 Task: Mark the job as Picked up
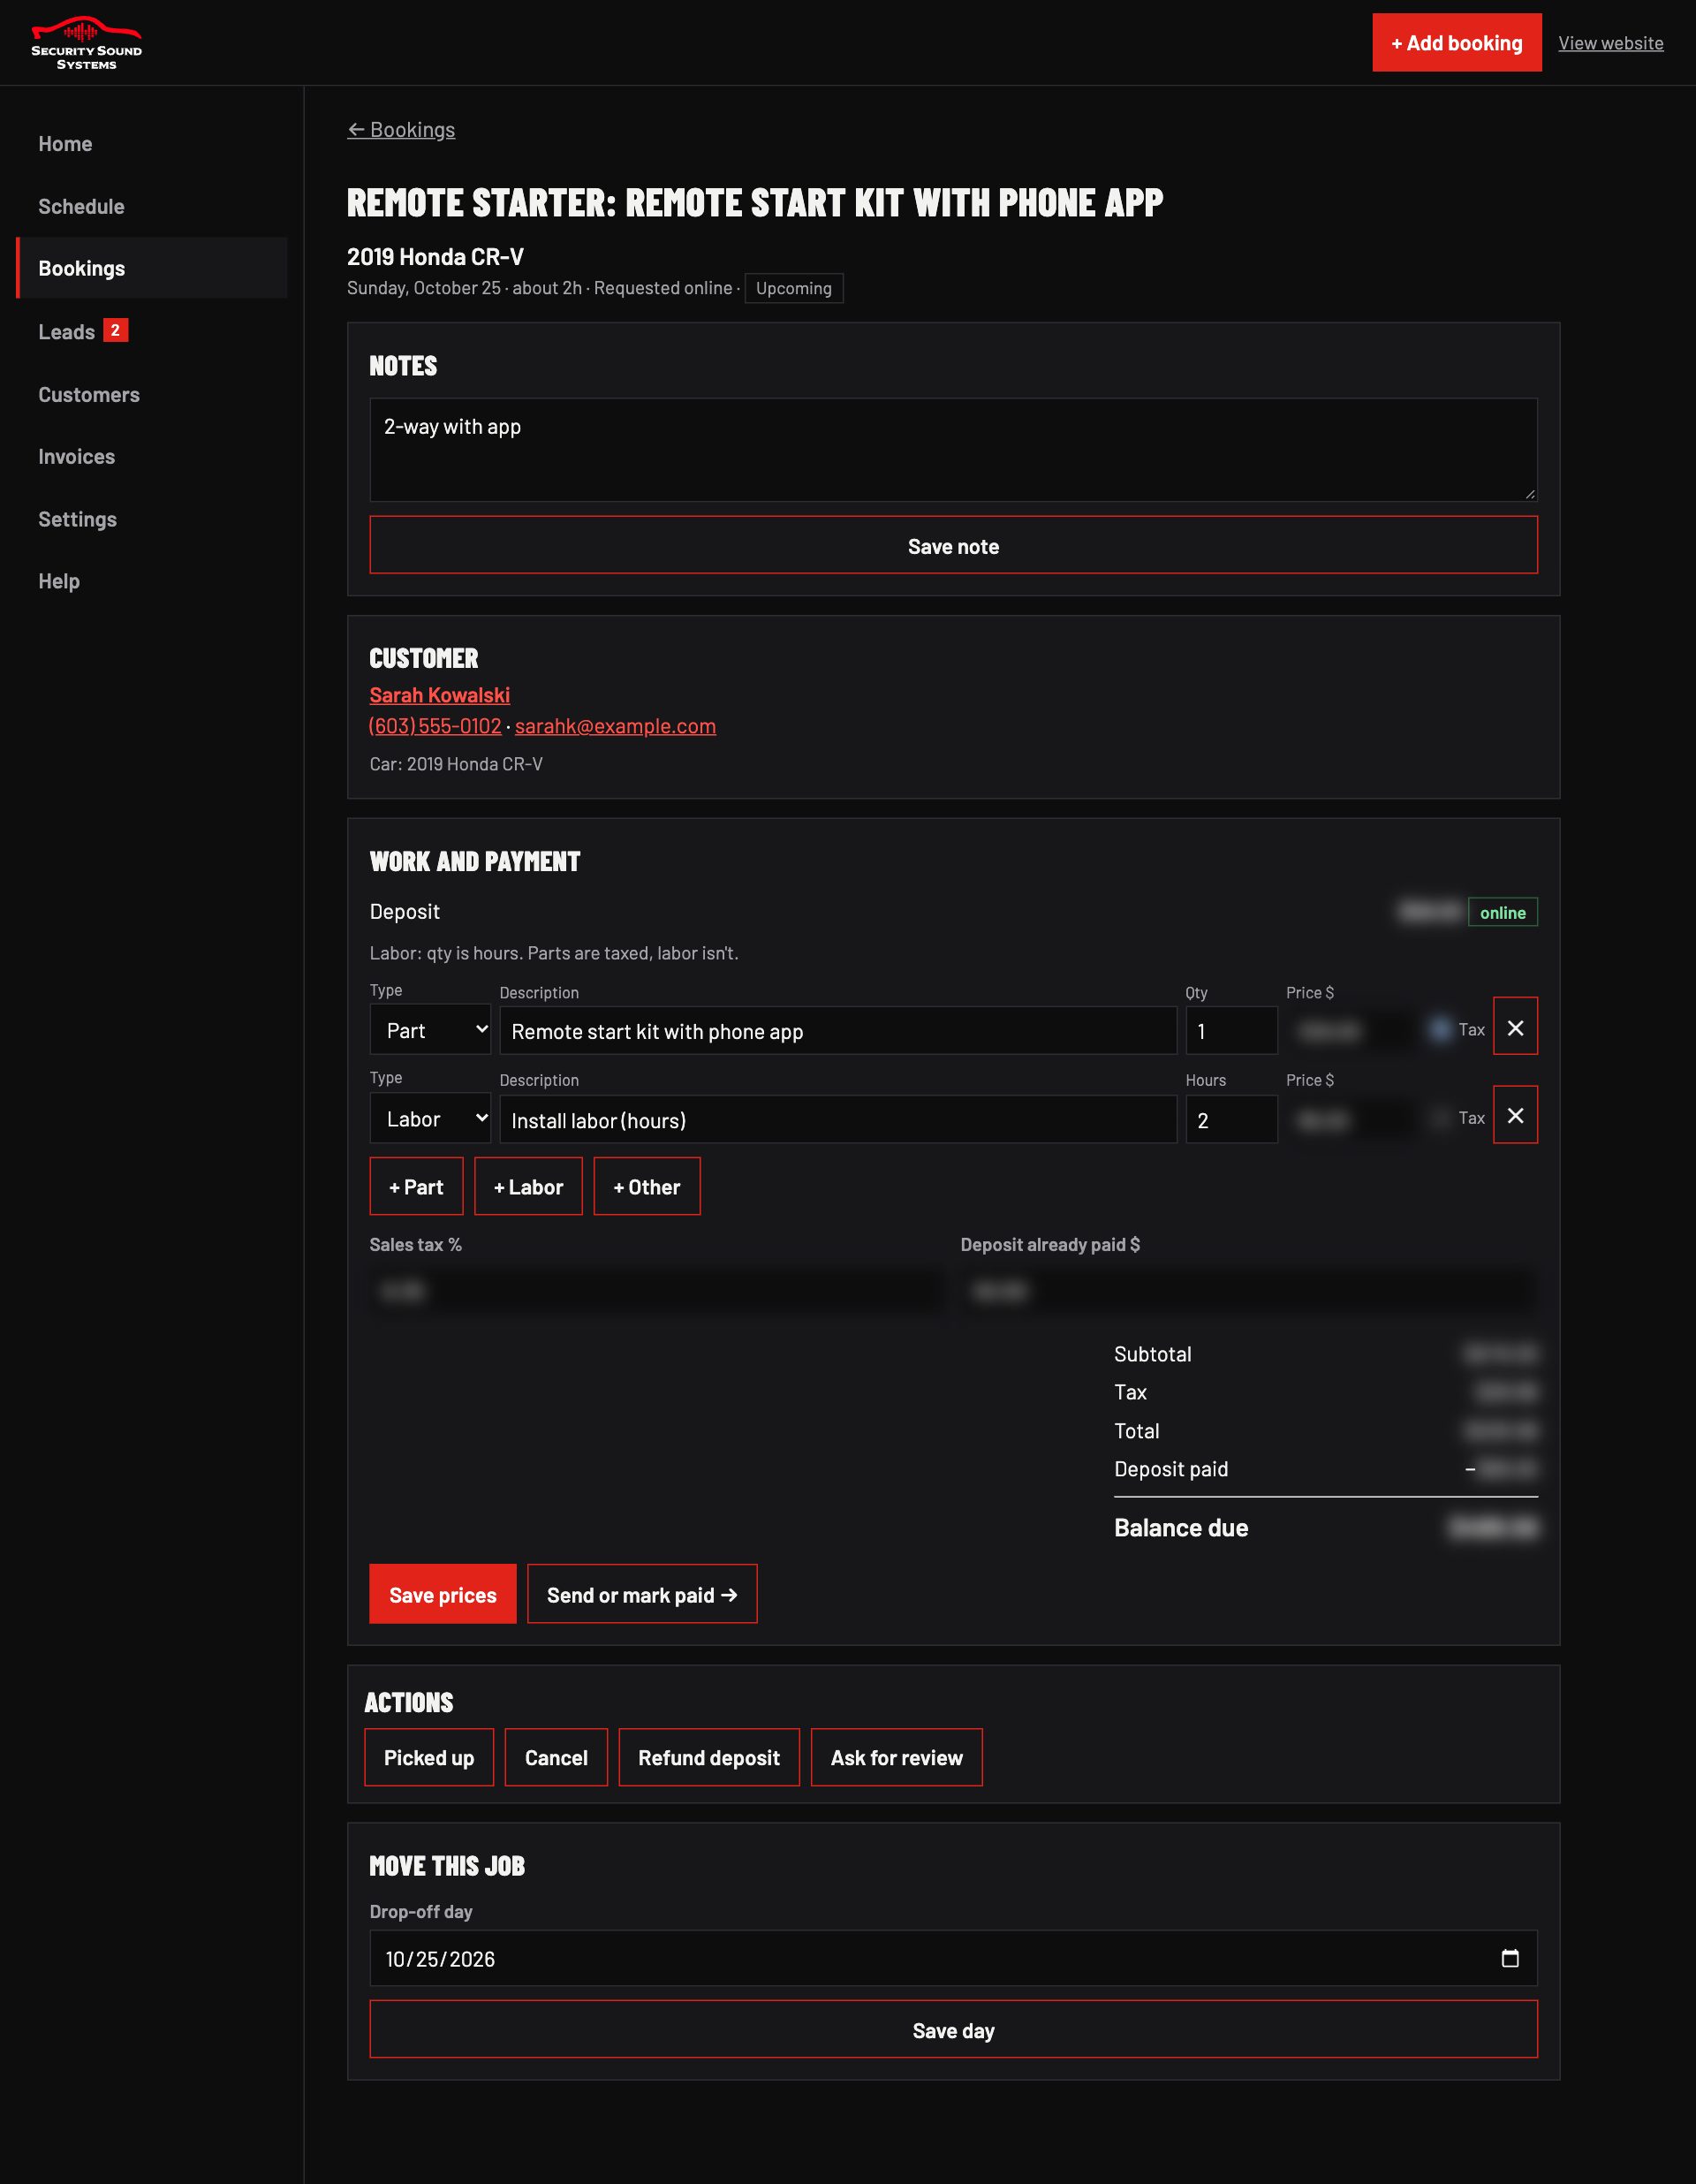429,1757
